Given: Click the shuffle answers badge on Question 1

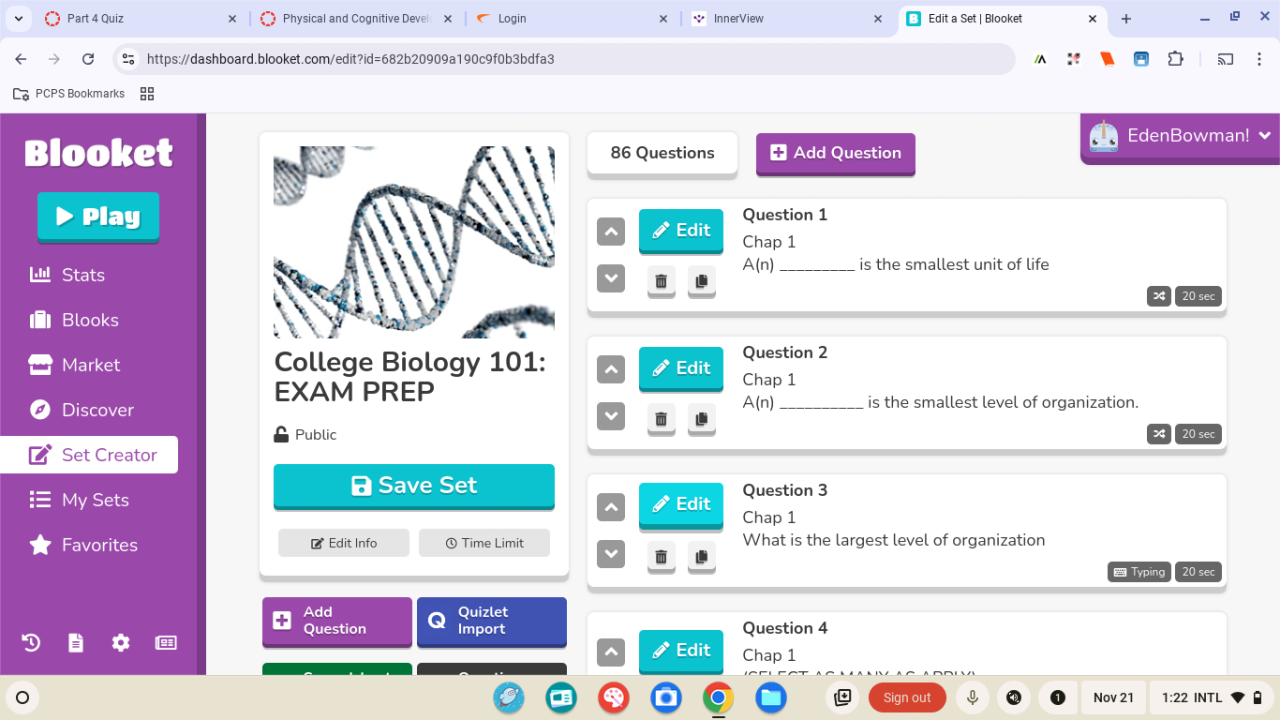Looking at the screenshot, I should (1159, 296).
